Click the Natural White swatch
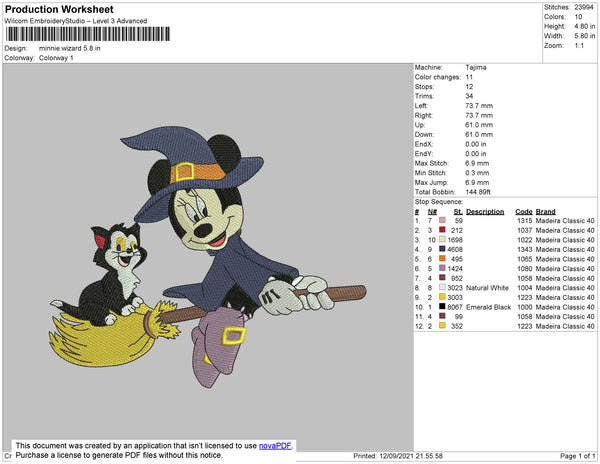 (442, 287)
